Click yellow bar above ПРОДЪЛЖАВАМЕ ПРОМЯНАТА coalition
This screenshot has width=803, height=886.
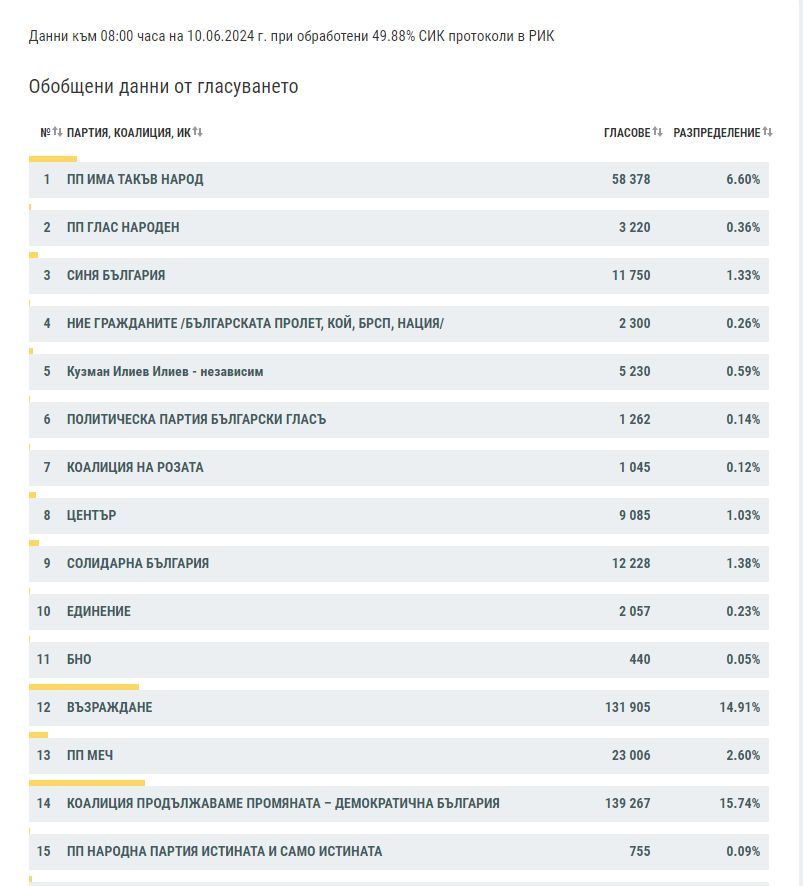pos(87,783)
